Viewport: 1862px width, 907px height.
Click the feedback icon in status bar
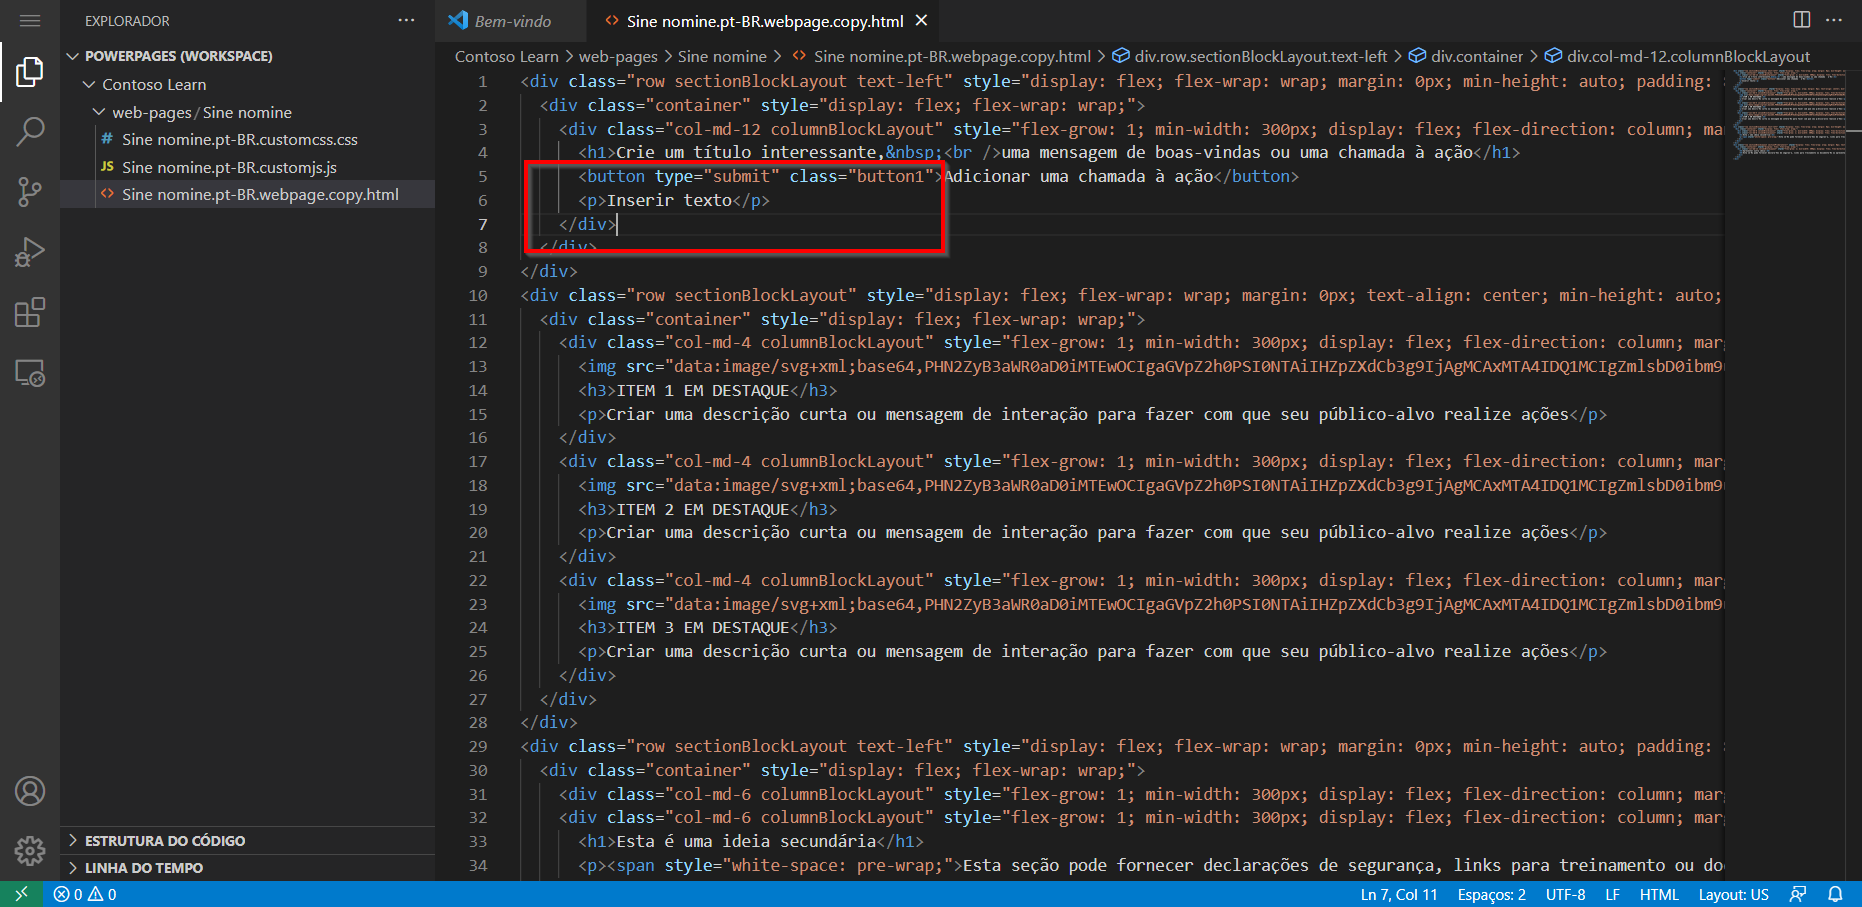[x=1800, y=894]
